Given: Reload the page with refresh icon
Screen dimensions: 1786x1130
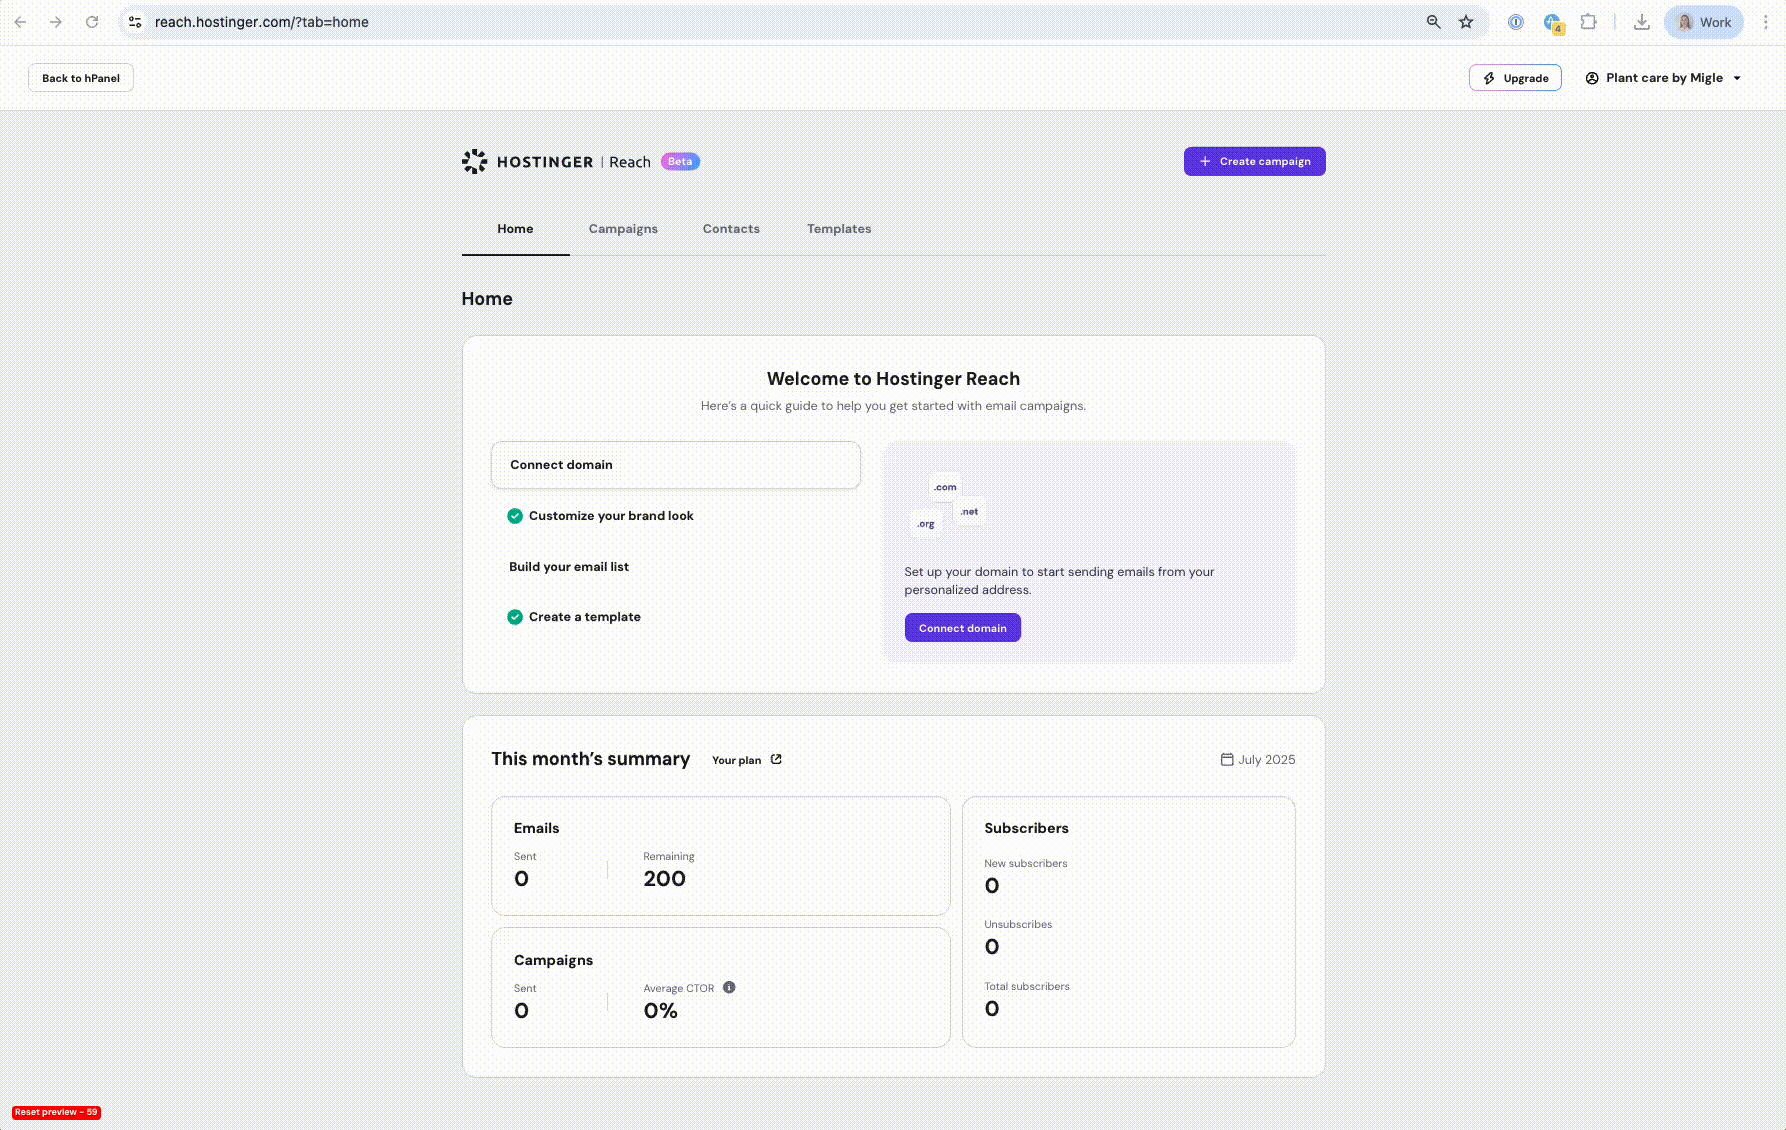Looking at the screenshot, I should [x=92, y=22].
